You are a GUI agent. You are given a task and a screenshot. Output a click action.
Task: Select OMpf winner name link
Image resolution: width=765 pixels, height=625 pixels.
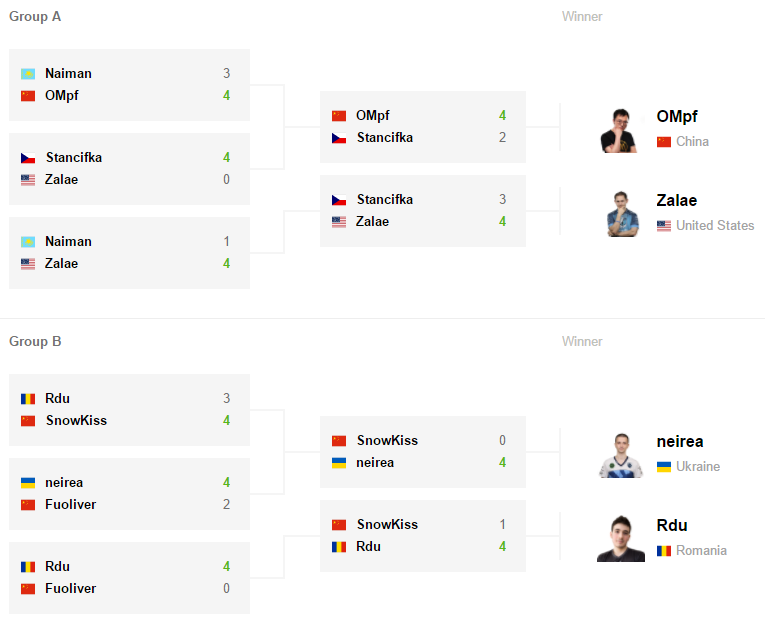[x=677, y=117]
